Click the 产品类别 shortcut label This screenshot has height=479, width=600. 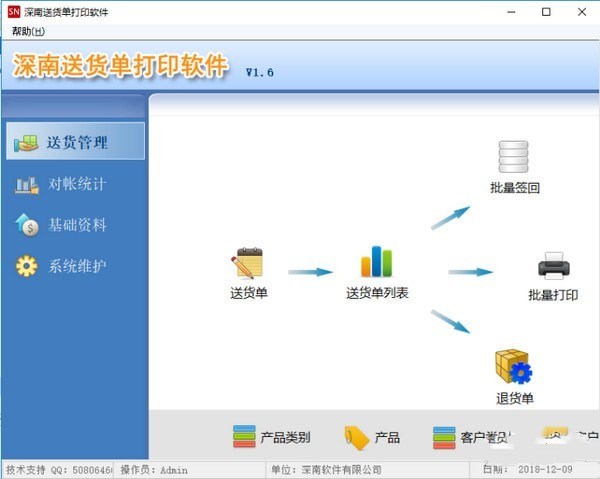tap(285, 437)
